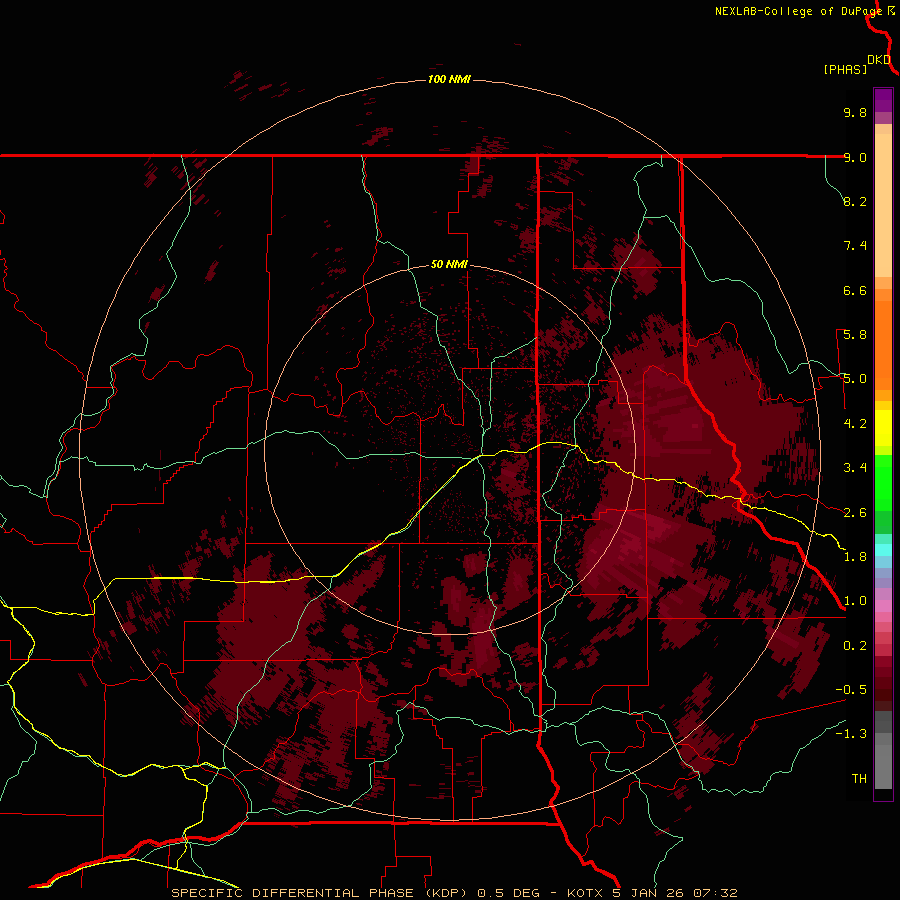Click the 2.6 legend value

[855, 513]
